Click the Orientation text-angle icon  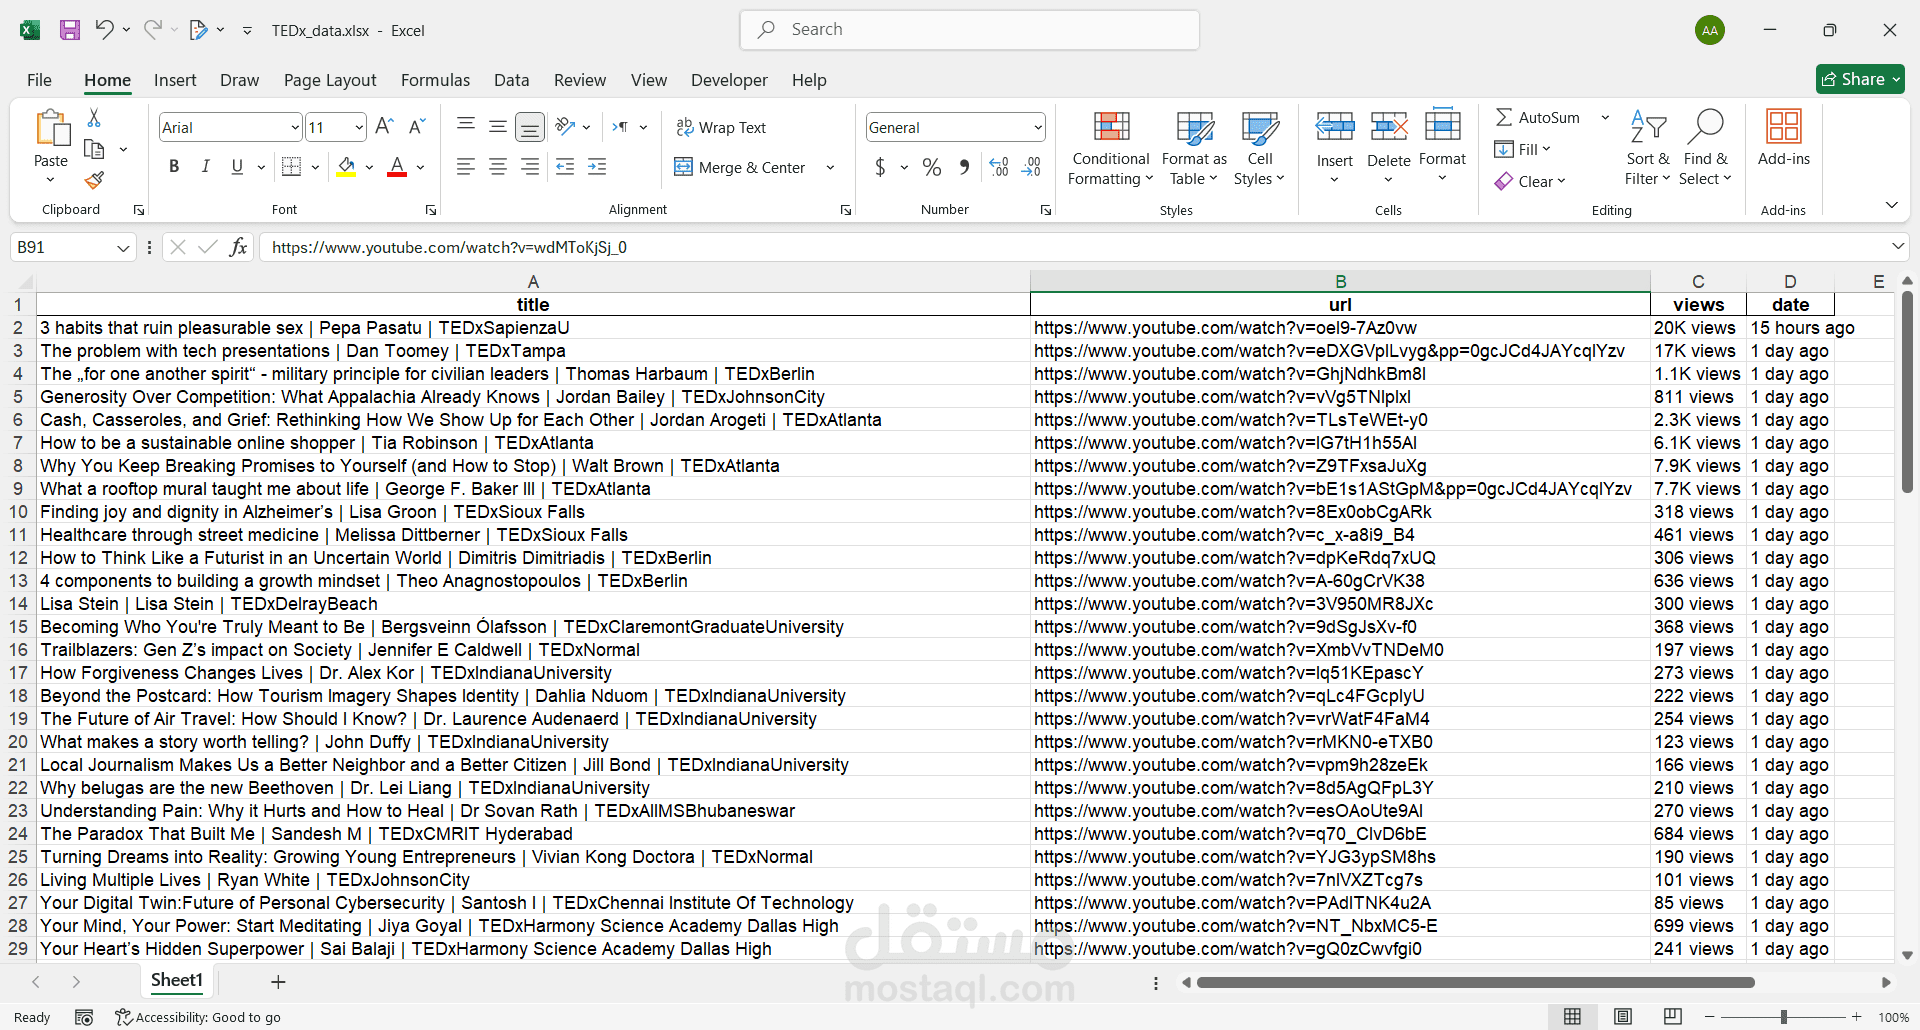tap(565, 127)
